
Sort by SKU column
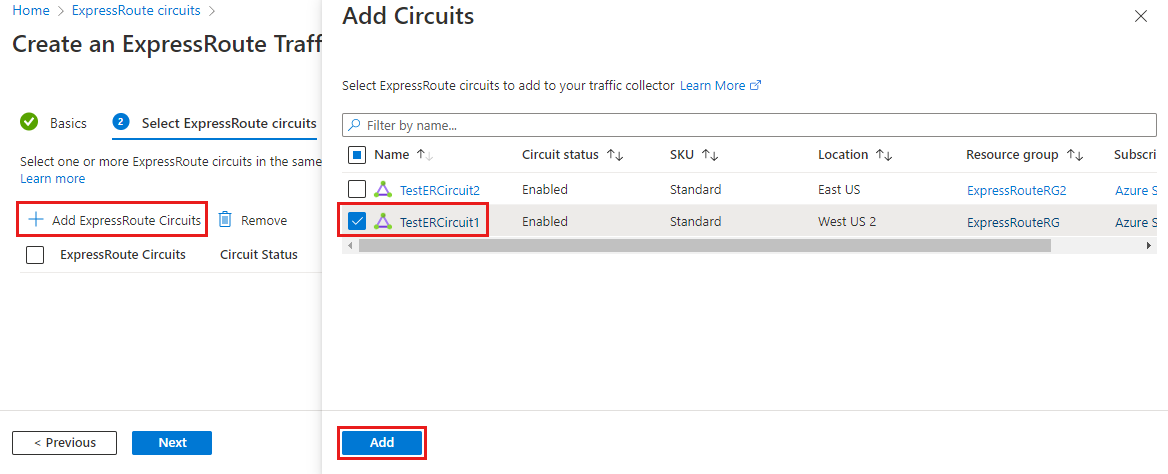(x=710, y=155)
